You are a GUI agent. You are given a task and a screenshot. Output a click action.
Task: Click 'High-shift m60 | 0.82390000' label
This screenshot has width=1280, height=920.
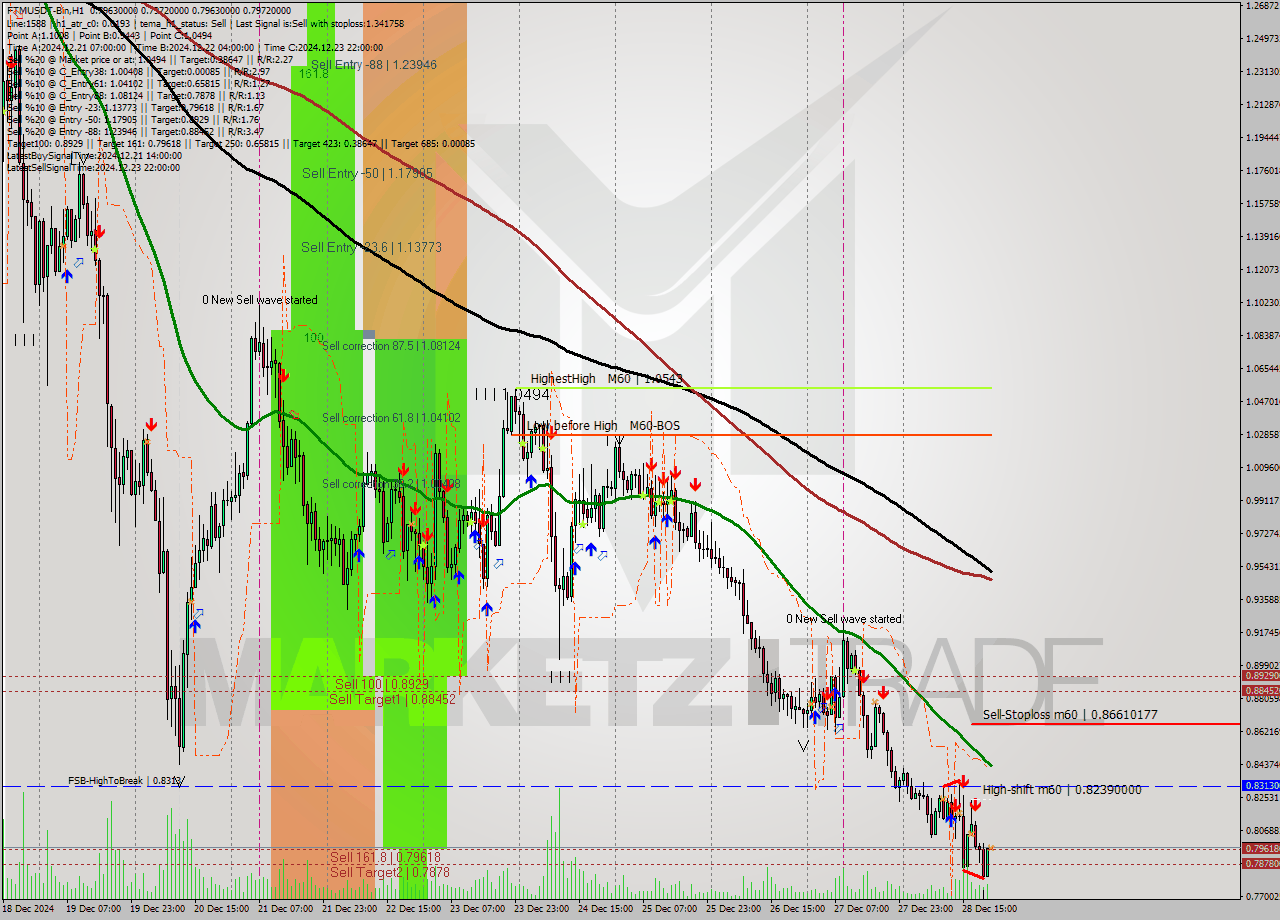(1061, 790)
